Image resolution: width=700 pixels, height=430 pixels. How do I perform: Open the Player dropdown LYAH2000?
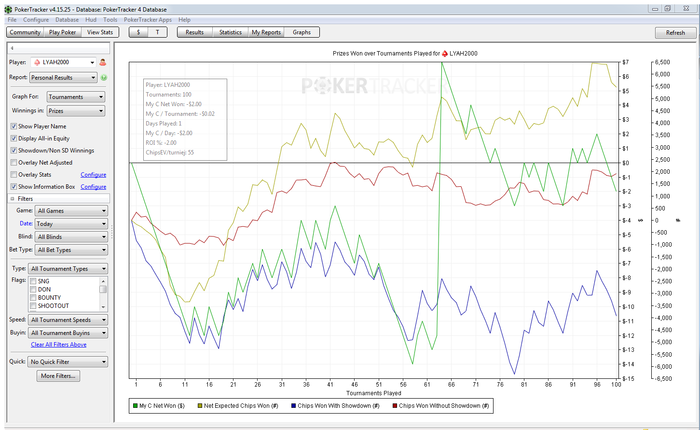[63, 63]
